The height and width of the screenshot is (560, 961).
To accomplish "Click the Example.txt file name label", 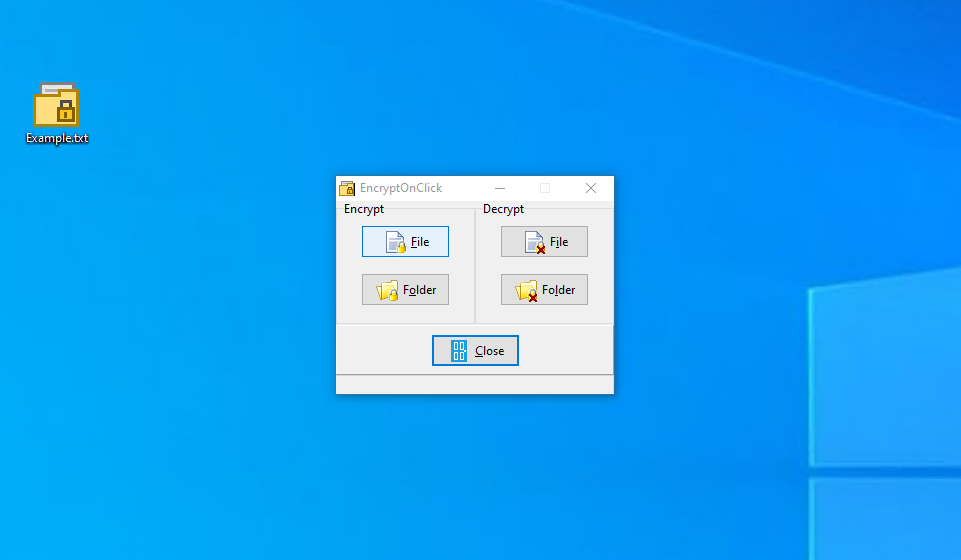I will pyautogui.click(x=57, y=138).
